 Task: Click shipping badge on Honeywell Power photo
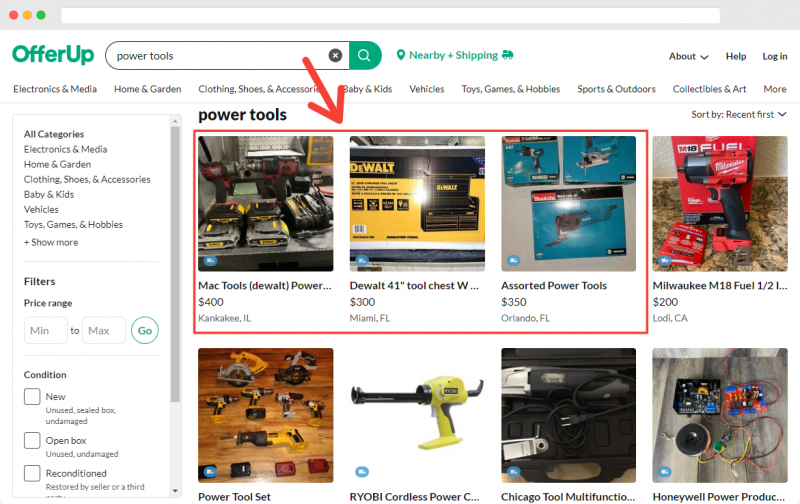point(664,472)
